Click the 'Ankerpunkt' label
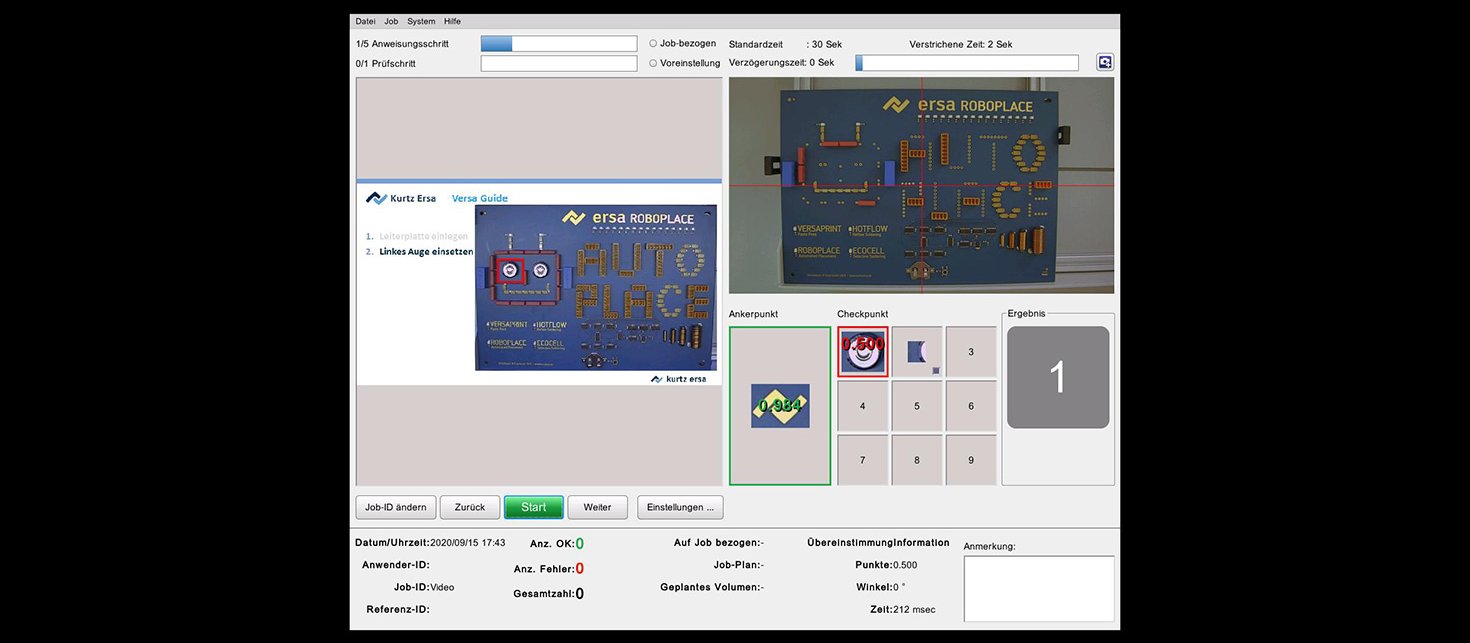 pyautogui.click(x=753, y=314)
